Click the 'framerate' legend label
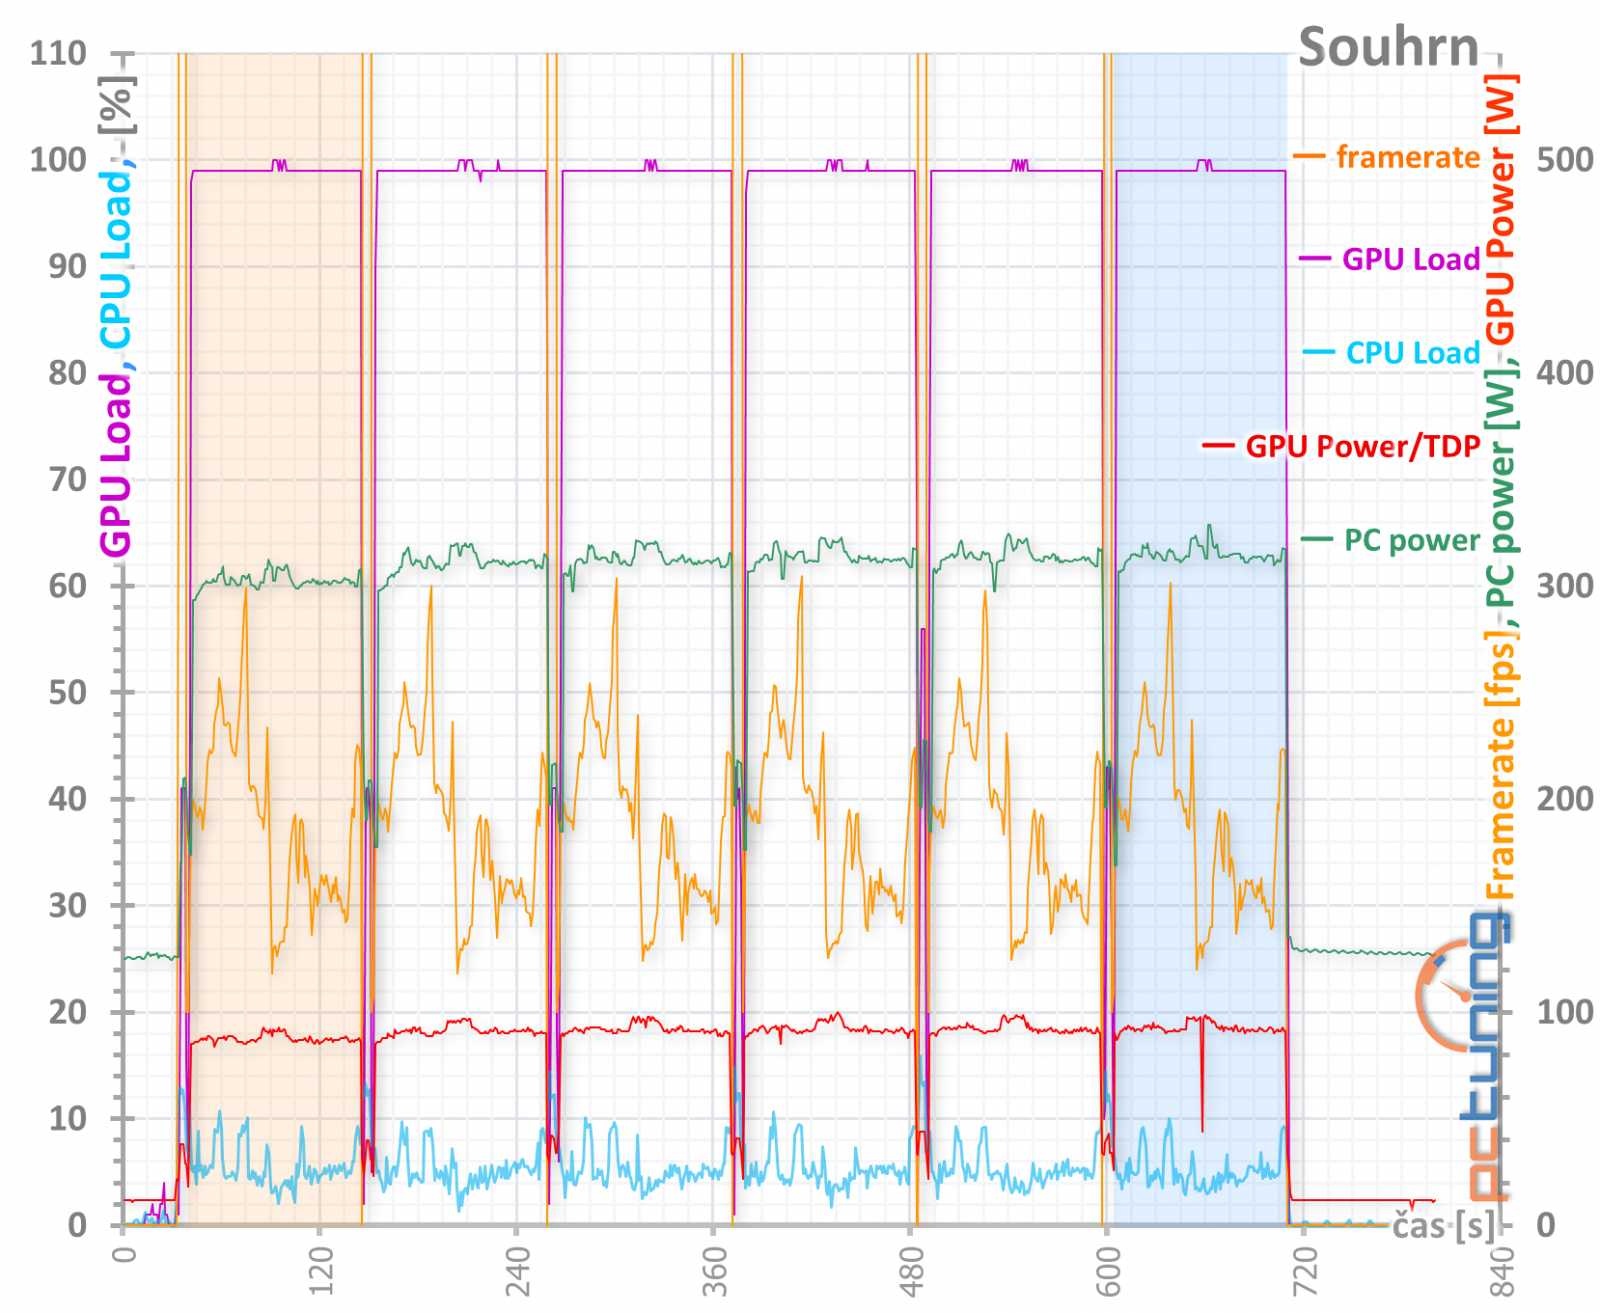Viewport: 1600px width, 1313px height. [x=1407, y=157]
